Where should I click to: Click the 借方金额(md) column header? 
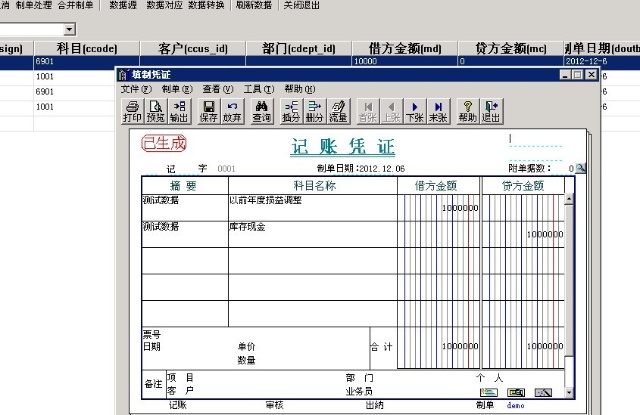pyautogui.click(x=405, y=48)
